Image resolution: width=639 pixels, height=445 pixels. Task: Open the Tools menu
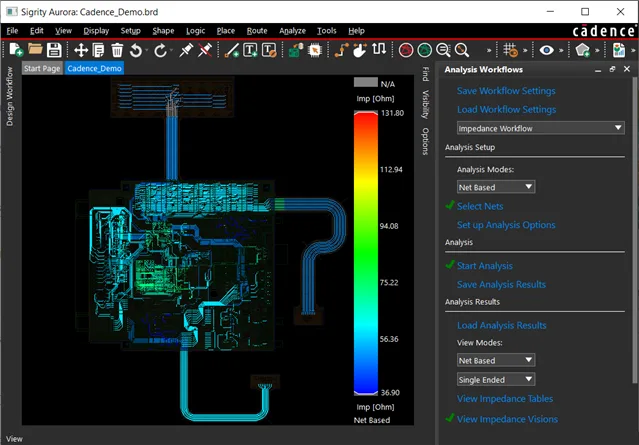pos(326,31)
